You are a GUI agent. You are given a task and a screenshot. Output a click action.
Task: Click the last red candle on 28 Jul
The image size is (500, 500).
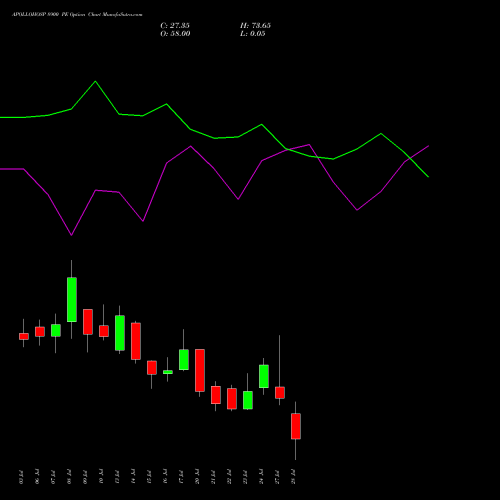click(x=296, y=426)
